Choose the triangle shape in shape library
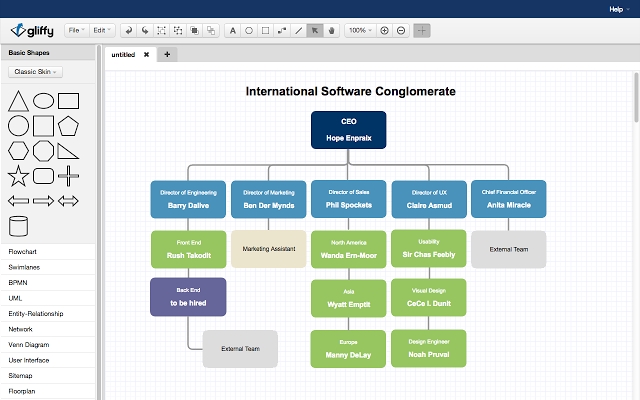The height and width of the screenshot is (400, 640). 18,101
